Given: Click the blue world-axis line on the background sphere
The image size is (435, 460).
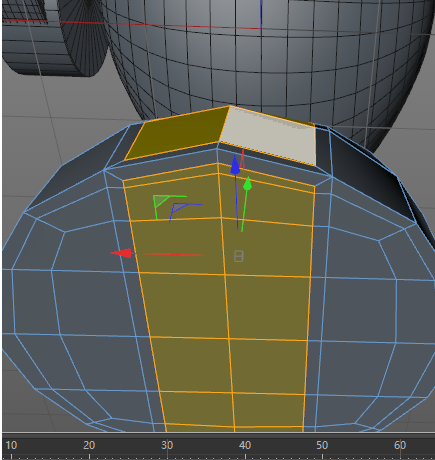Looking at the screenshot, I should 261,13.
